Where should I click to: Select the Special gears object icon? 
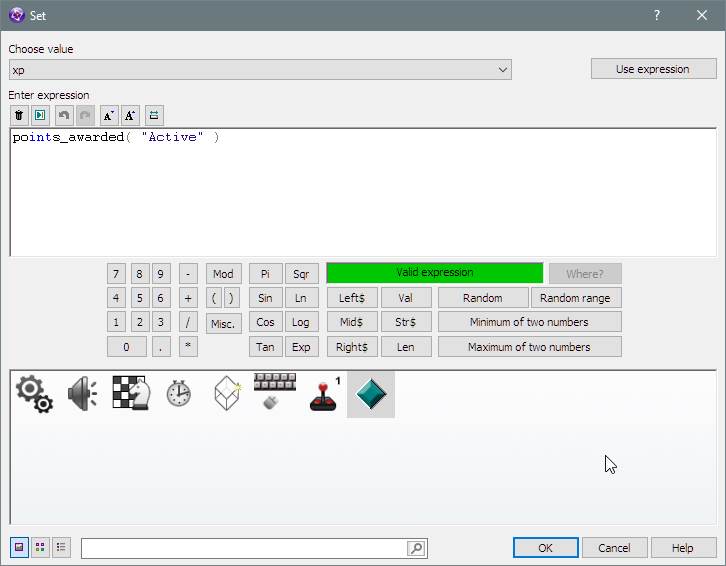(35, 394)
